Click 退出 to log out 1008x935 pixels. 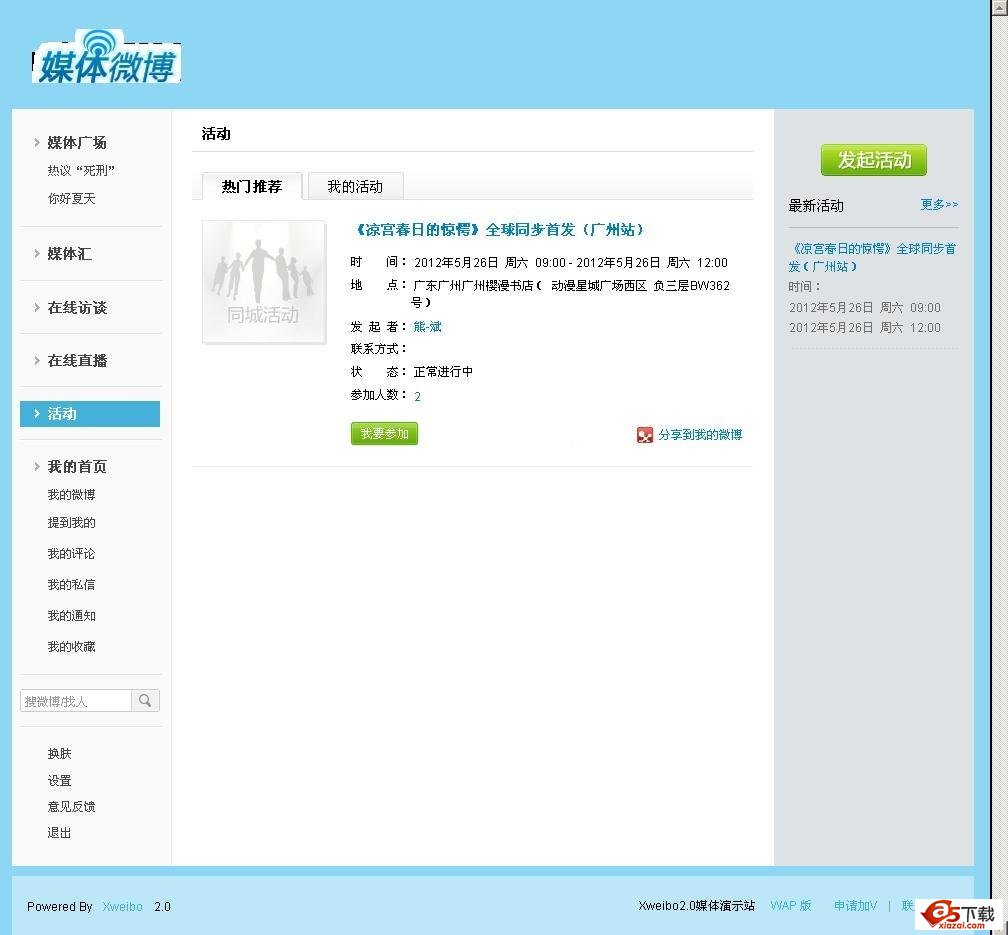[x=59, y=833]
